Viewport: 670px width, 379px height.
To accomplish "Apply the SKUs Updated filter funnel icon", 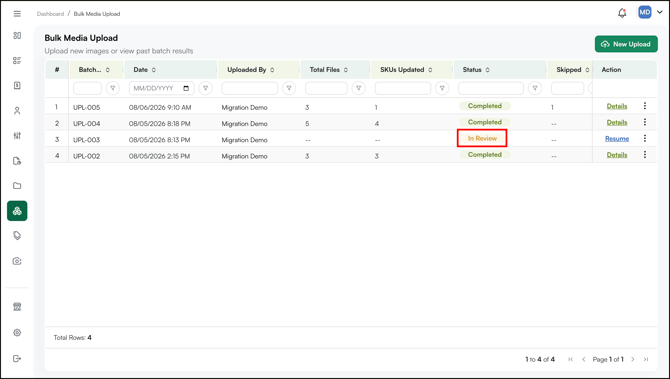I will point(442,88).
